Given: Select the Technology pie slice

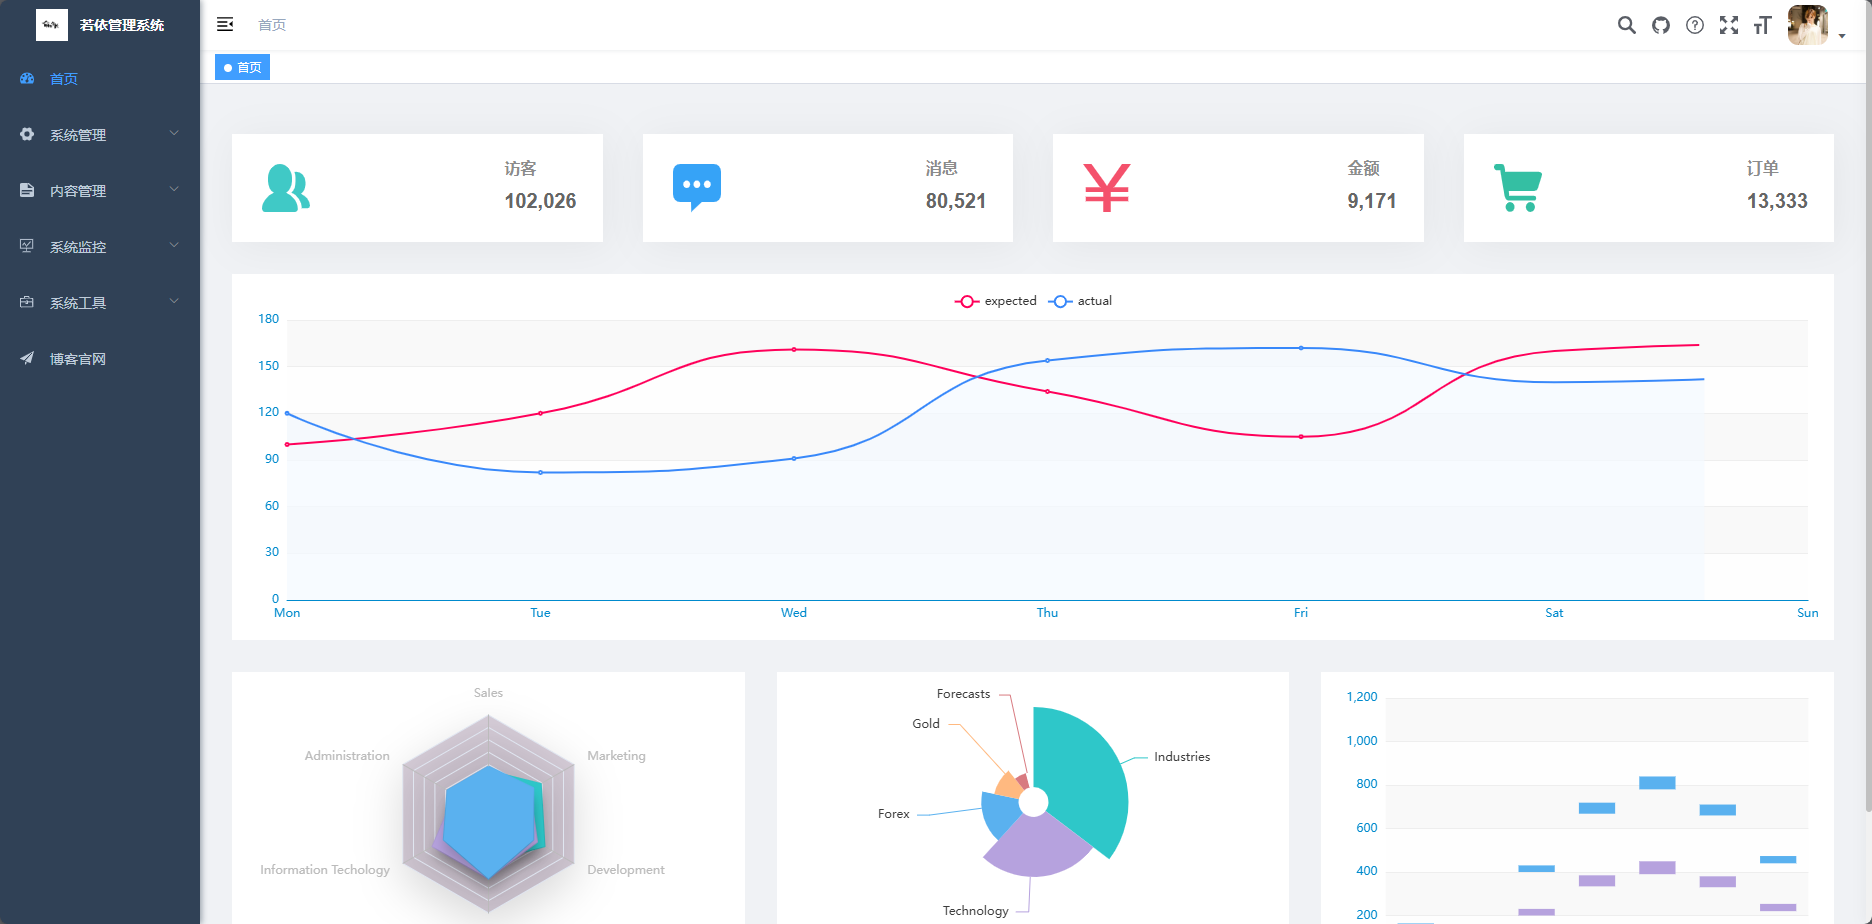Looking at the screenshot, I should [x=1035, y=848].
